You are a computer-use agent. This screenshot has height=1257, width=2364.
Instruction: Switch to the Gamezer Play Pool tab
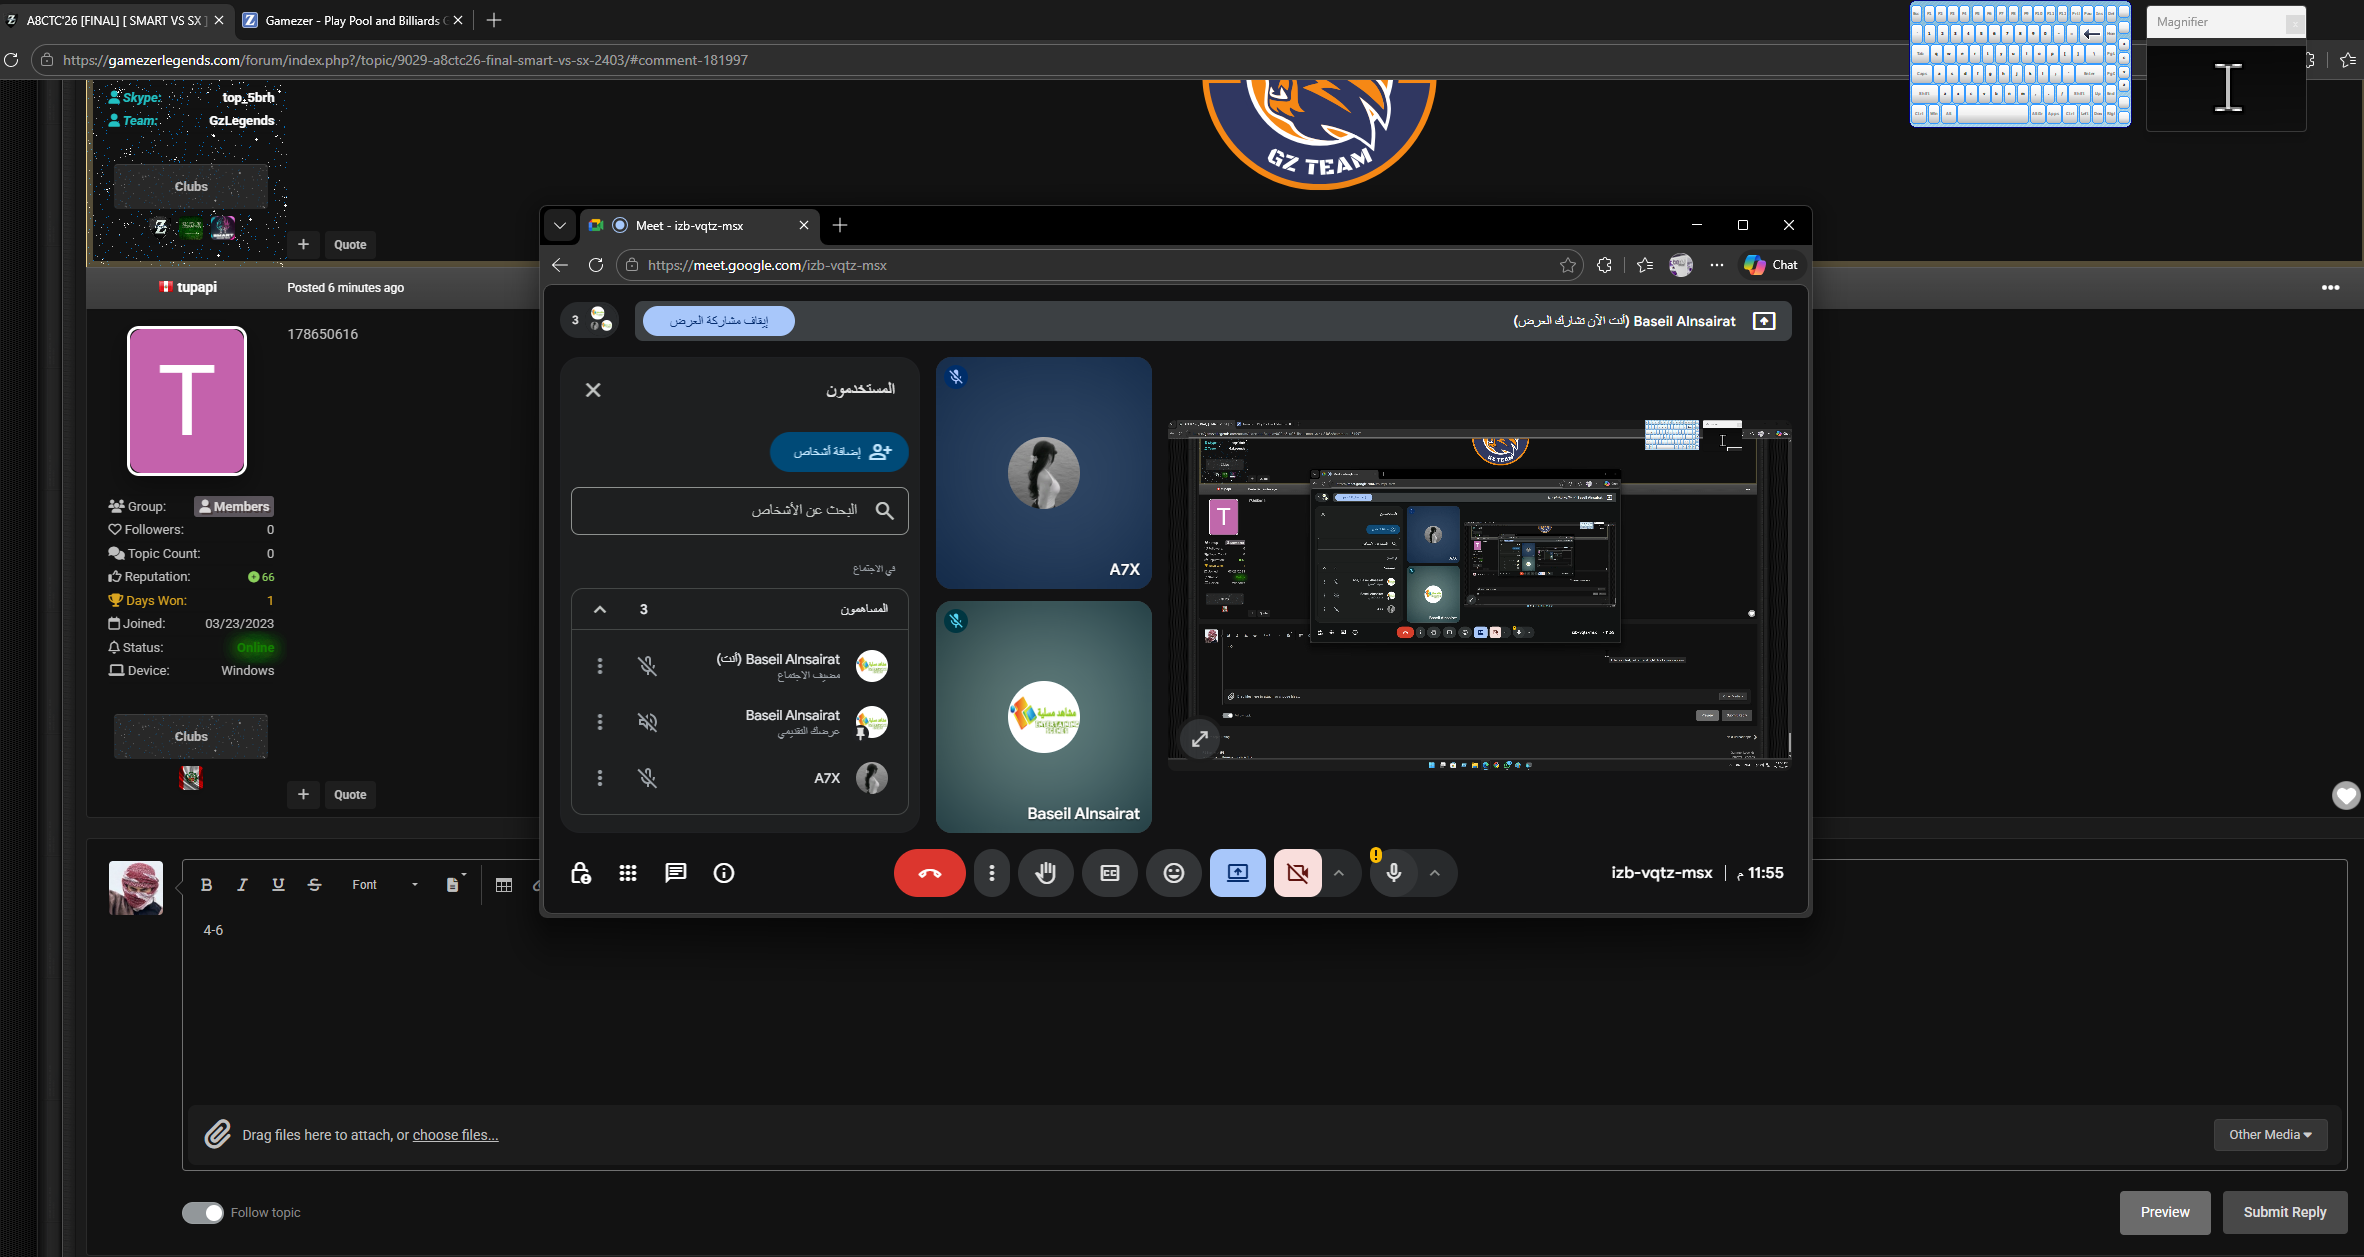pos(350,20)
